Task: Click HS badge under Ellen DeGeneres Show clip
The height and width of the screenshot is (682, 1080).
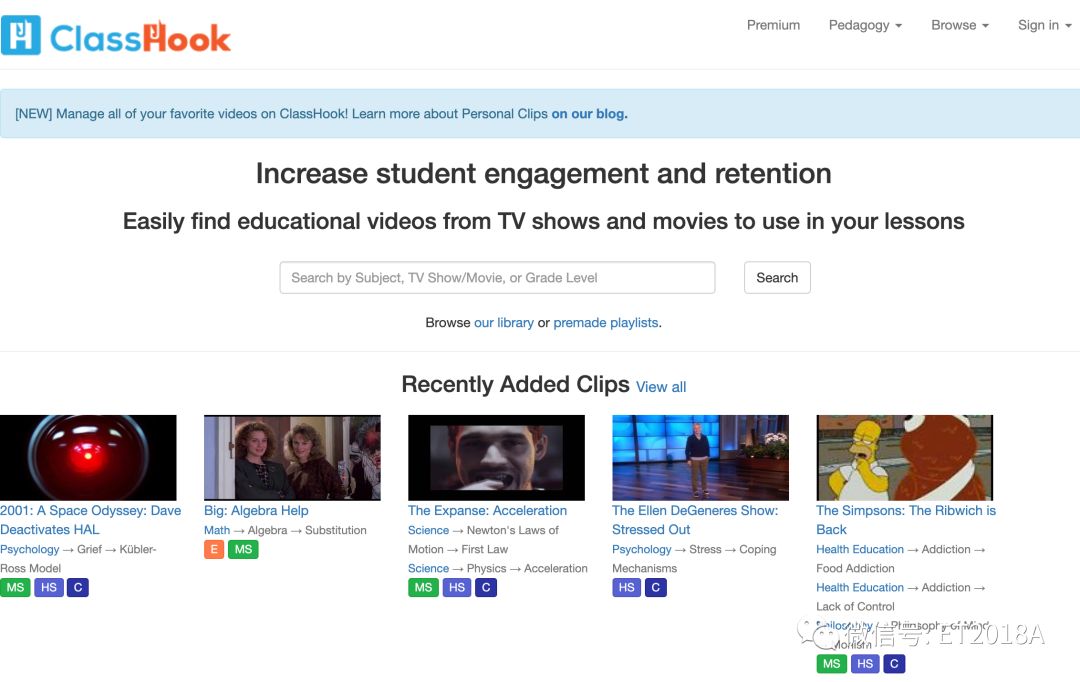Action: coord(627,588)
